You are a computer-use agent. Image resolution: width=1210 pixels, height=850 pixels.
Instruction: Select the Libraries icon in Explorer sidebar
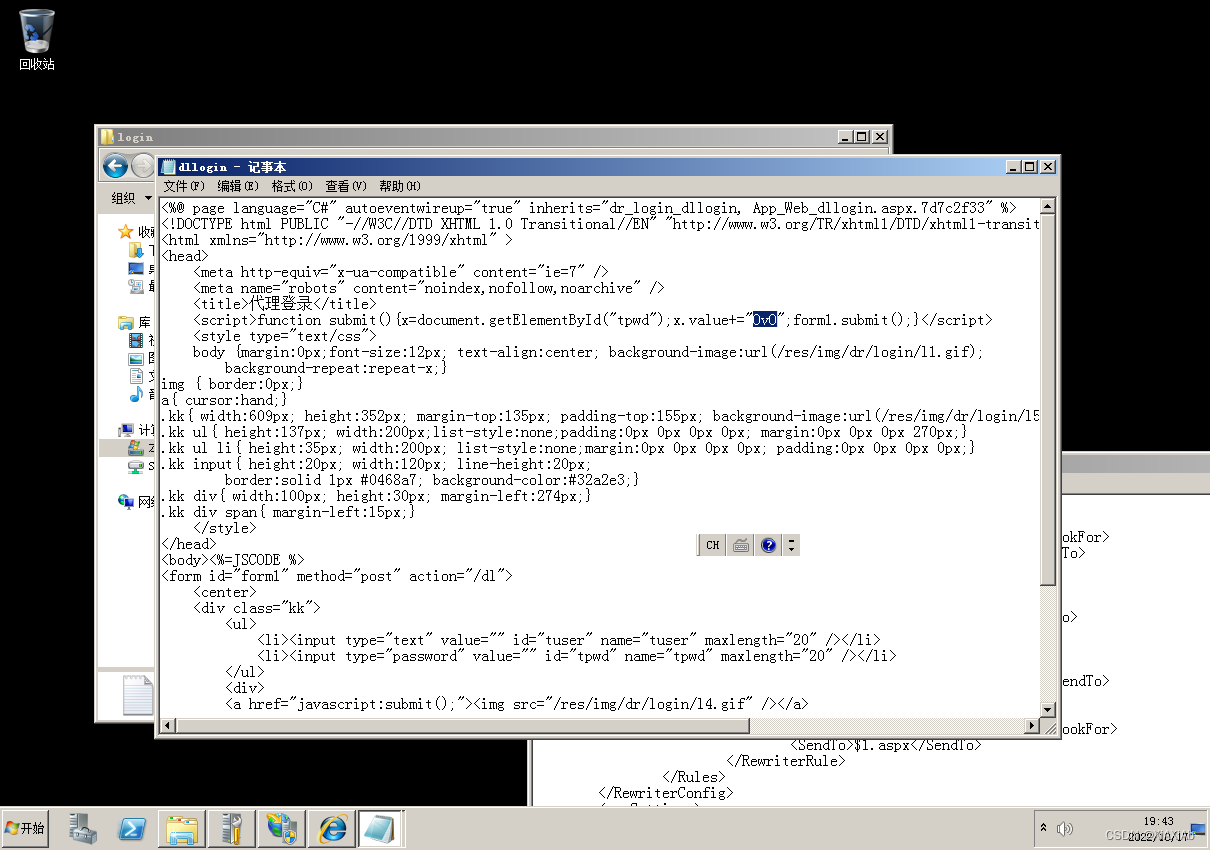[125, 322]
